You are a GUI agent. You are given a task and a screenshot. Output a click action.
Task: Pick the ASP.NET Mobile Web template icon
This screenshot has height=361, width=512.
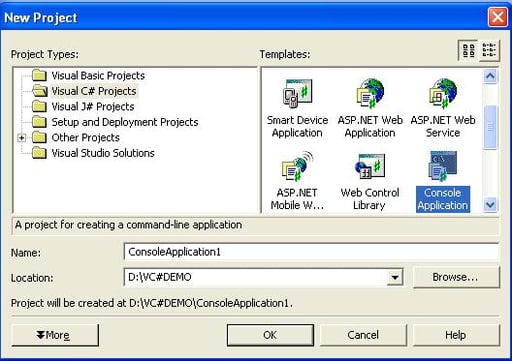[297, 166]
